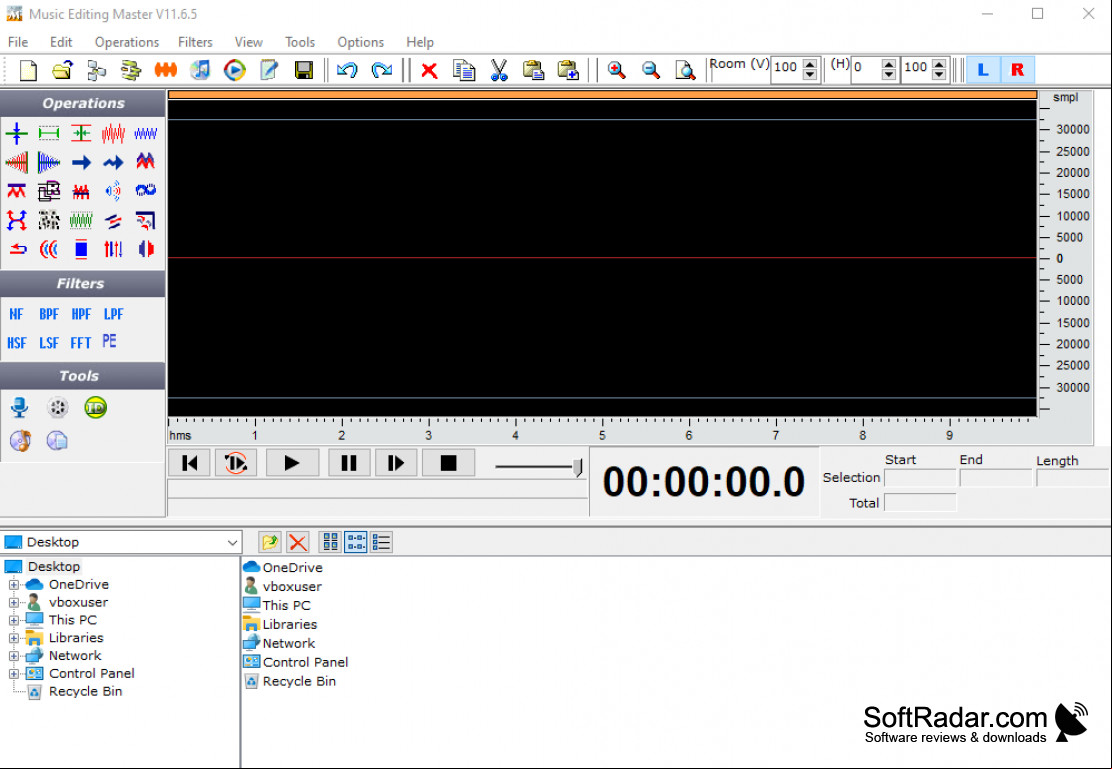Stop playback with the Stop button
The width and height of the screenshot is (1112, 769).
448,463
